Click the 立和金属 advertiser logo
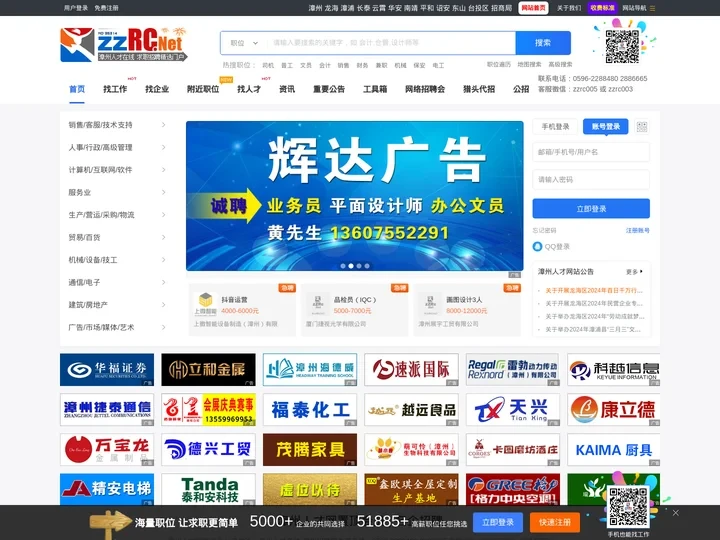The image size is (720, 540). tap(208, 370)
